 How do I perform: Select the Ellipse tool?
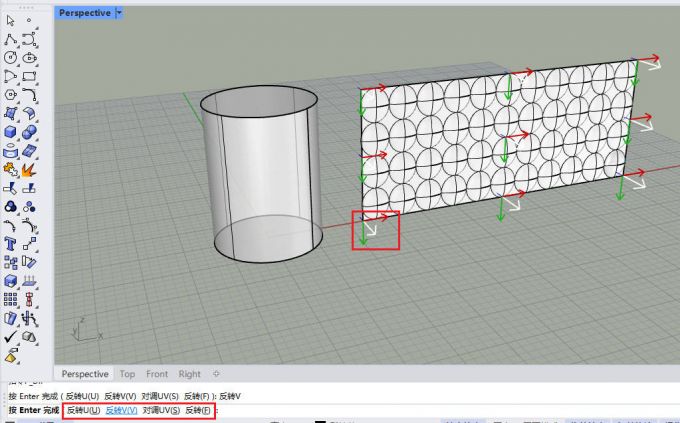tap(29, 58)
